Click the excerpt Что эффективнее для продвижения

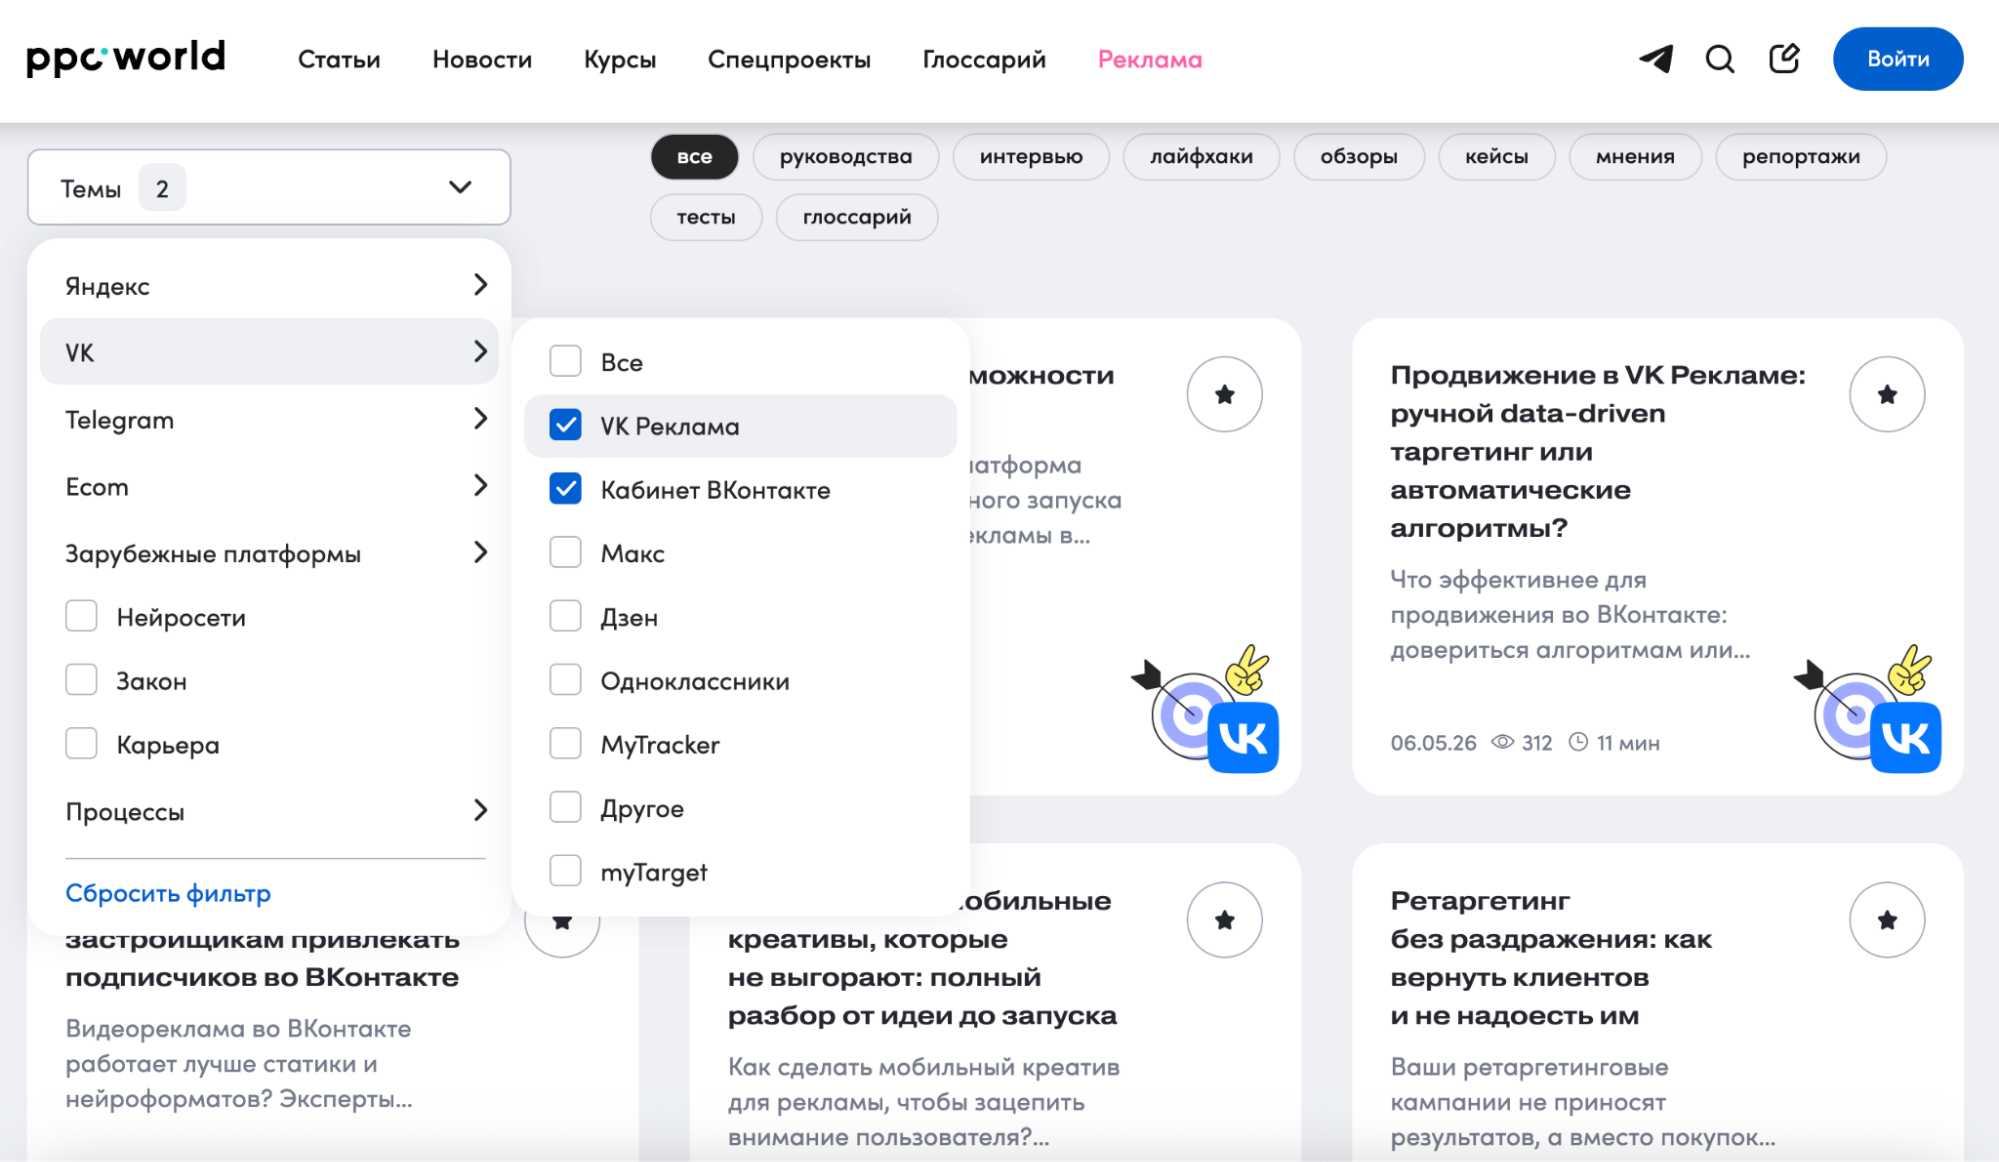(1570, 615)
